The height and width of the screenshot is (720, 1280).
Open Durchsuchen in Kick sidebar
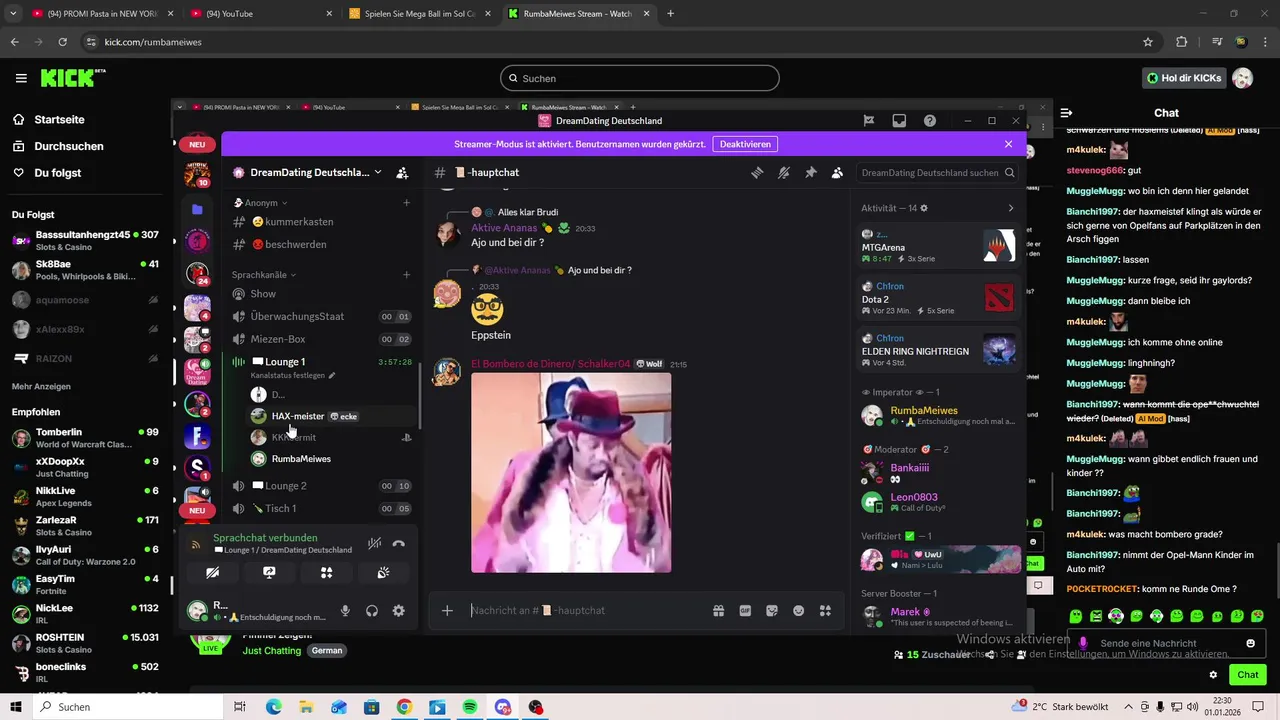click(69, 146)
